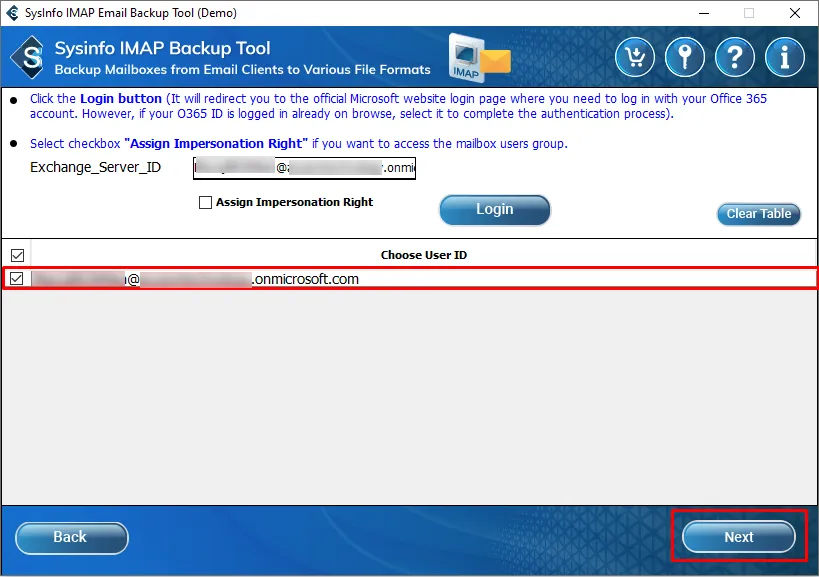Image resolution: width=819 pixels, height=577 pixels.
Task: Enable Assign Impersonation Right checkbox
Action: [x=205, y=202]
